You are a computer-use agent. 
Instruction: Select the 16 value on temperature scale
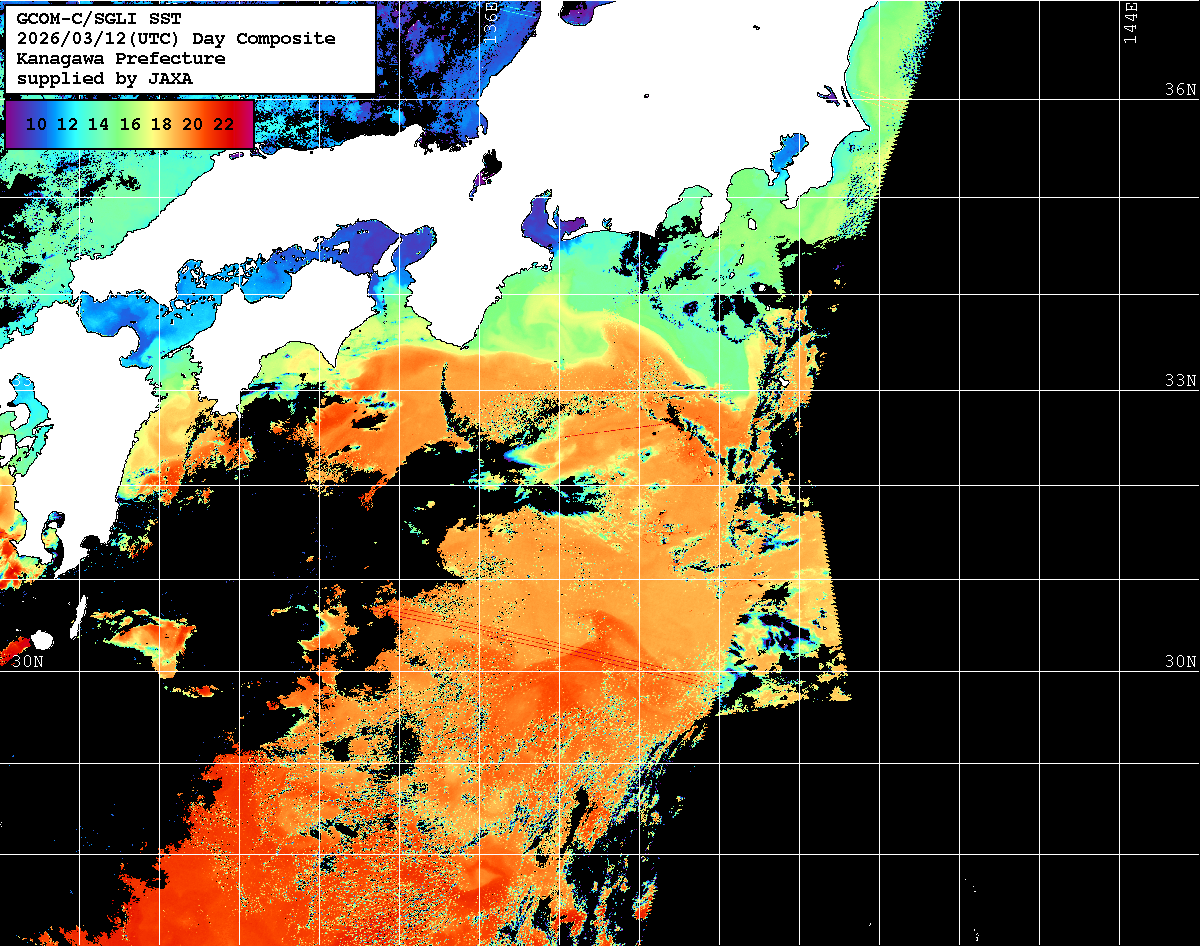pyautogui.click(x=130, y=124)
